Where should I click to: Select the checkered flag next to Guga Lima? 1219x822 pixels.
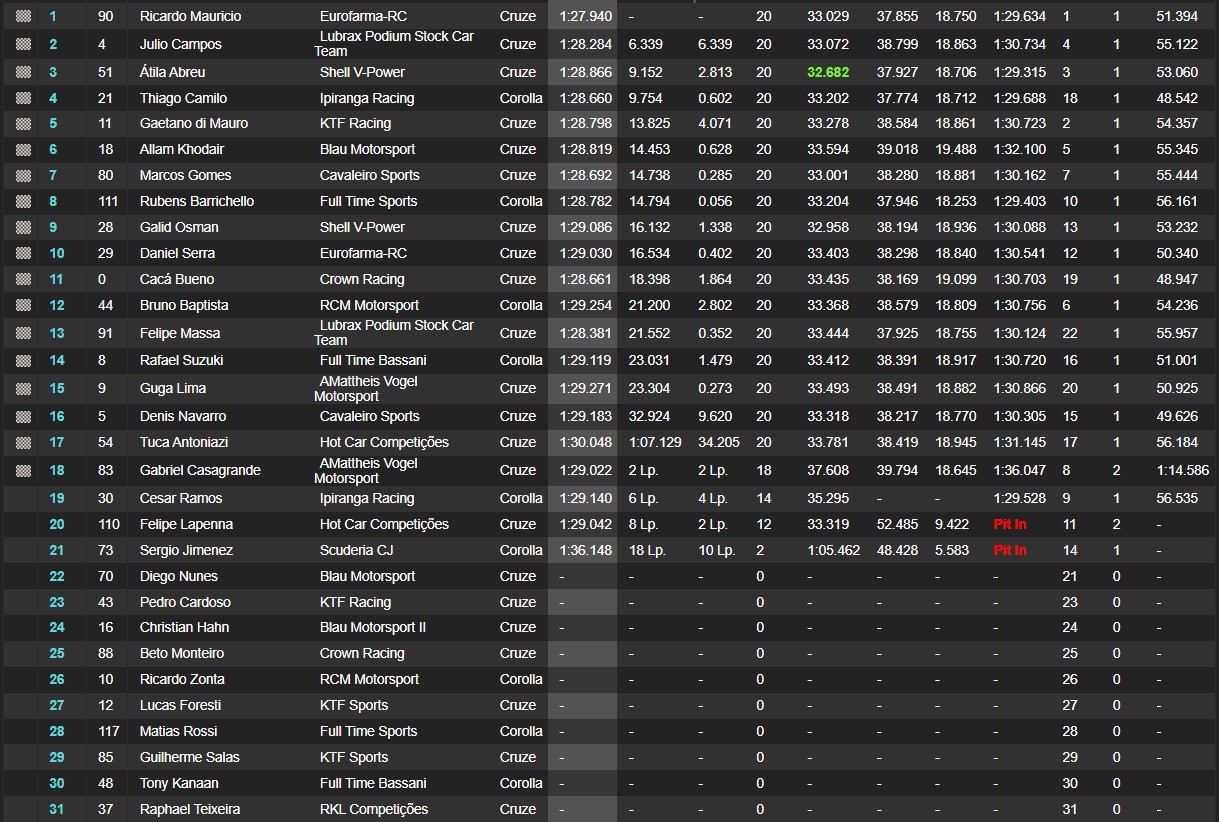[x=24, y=388]
